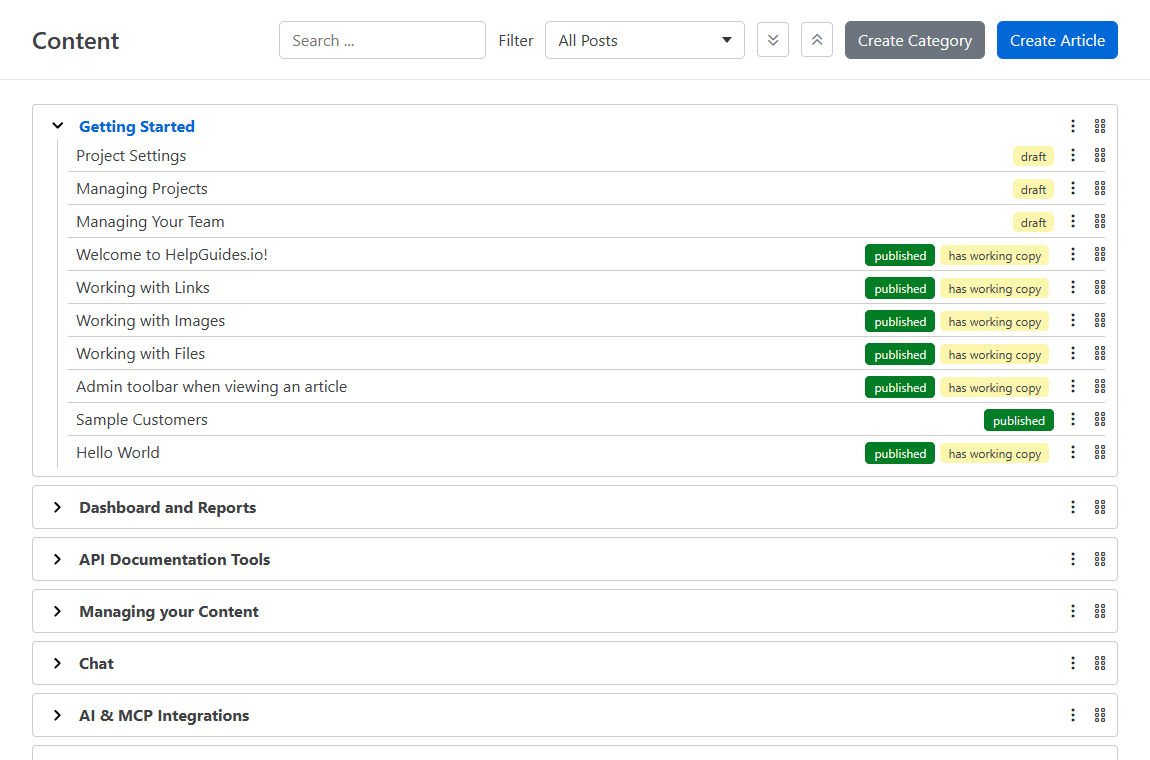The height and width of the screenshot is (760, 1150).
Task: Expand the API Documentation Tools chevron
Action: [58, 559]
